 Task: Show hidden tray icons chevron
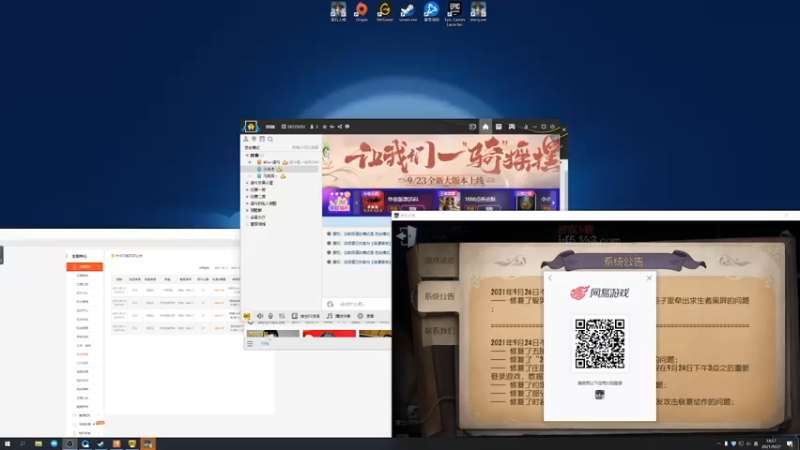click(718, 444)
